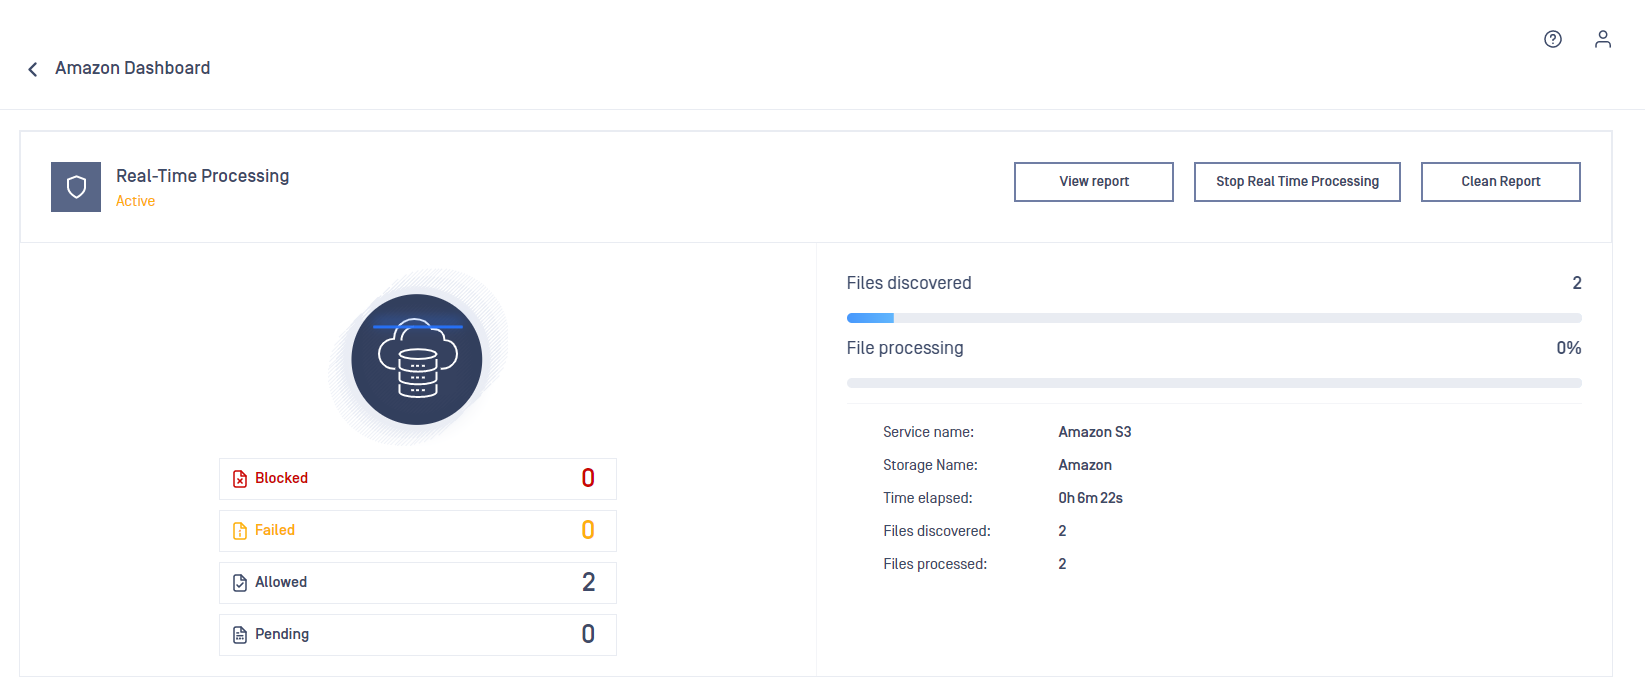
Task: Go back using the left chevron arrow
Action: click(33, 69)
